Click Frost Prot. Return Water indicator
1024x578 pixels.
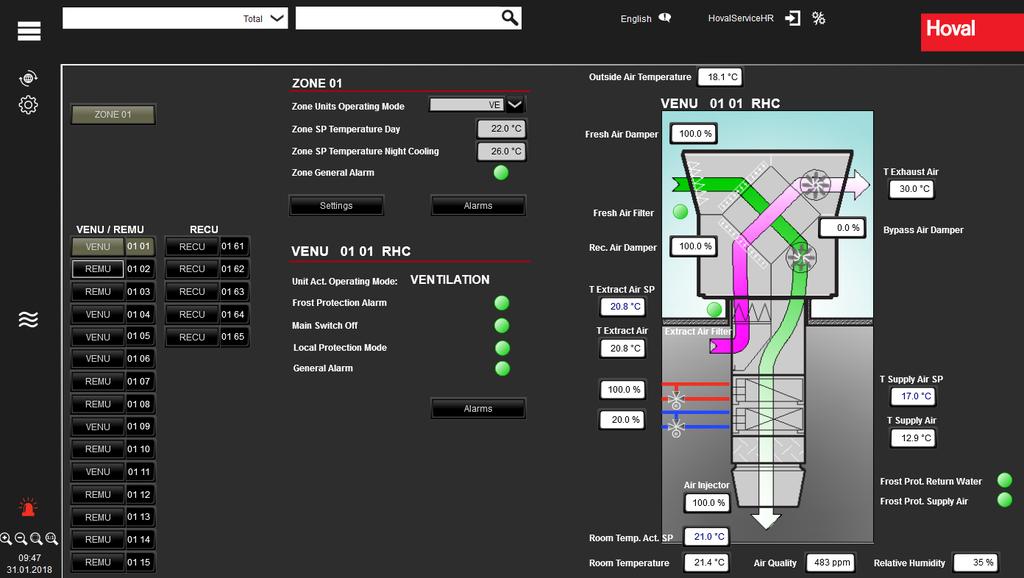pos(1004,481)
